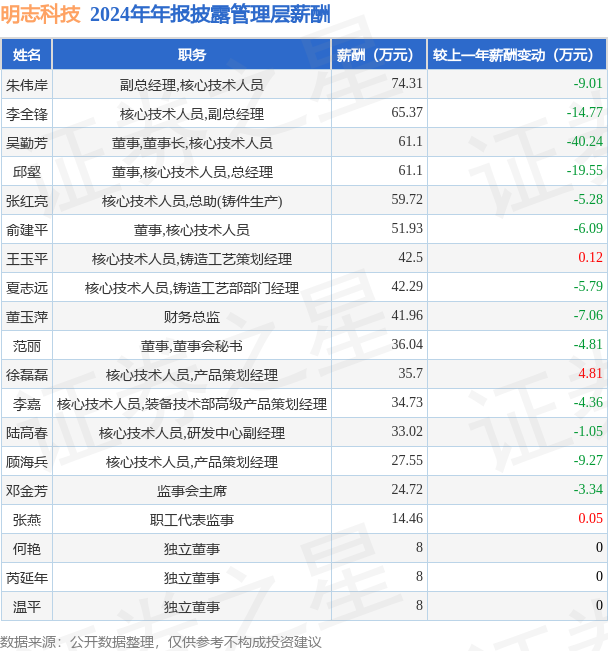Click the salary value 36.04
Viewport: 608px width, 651px height.
(407, 344)
